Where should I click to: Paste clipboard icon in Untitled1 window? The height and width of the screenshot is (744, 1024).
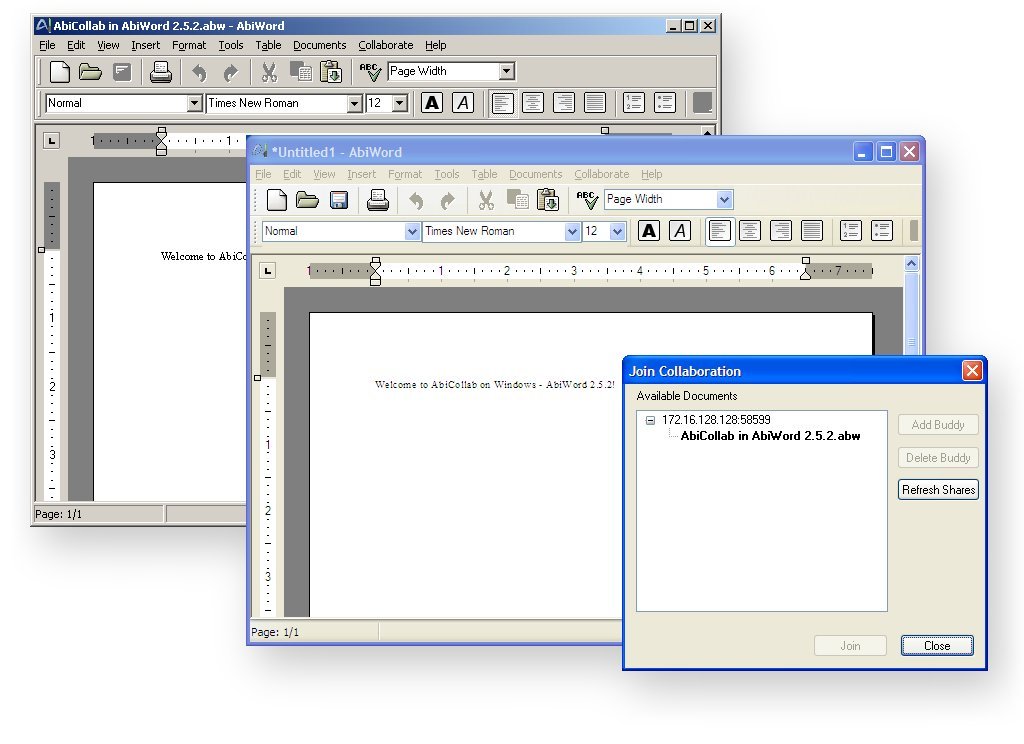point(548,200)
